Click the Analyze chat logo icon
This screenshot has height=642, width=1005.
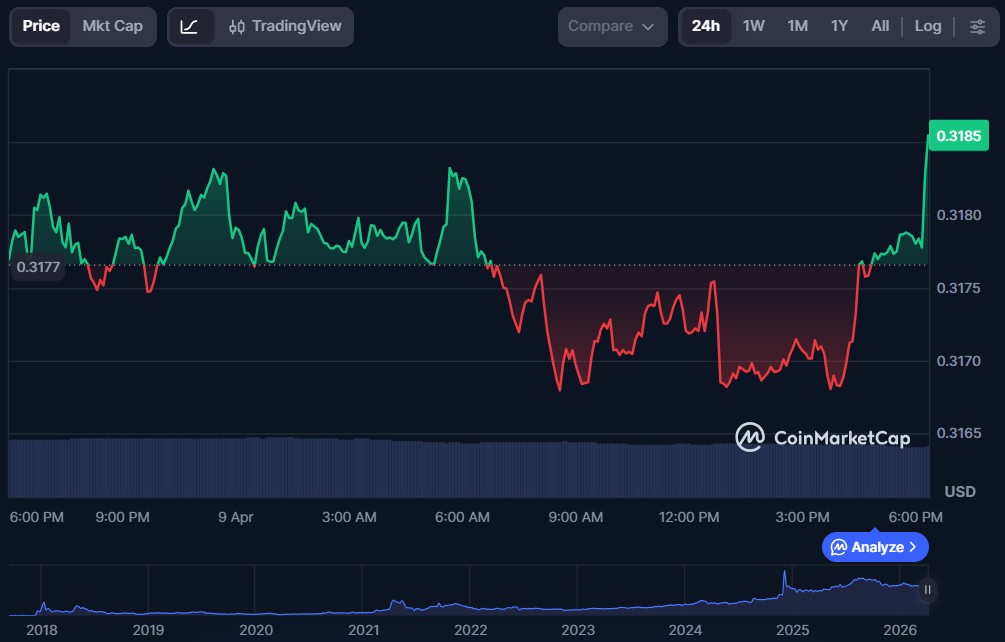click(x=838, y=547)
